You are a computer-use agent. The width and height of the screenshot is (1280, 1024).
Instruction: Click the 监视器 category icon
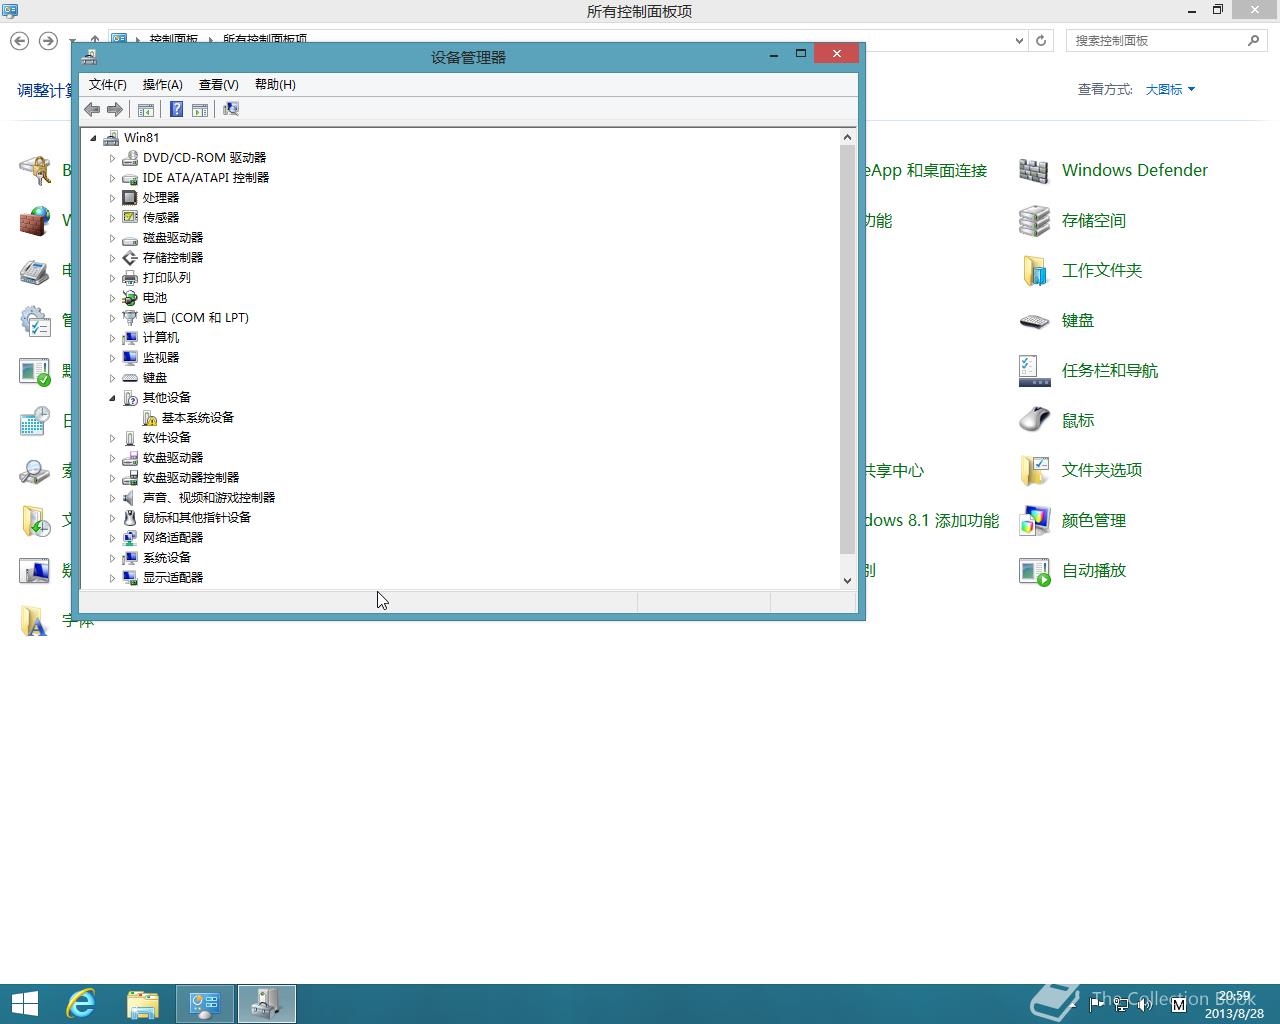pyautogui.click(x=130, y=357)
